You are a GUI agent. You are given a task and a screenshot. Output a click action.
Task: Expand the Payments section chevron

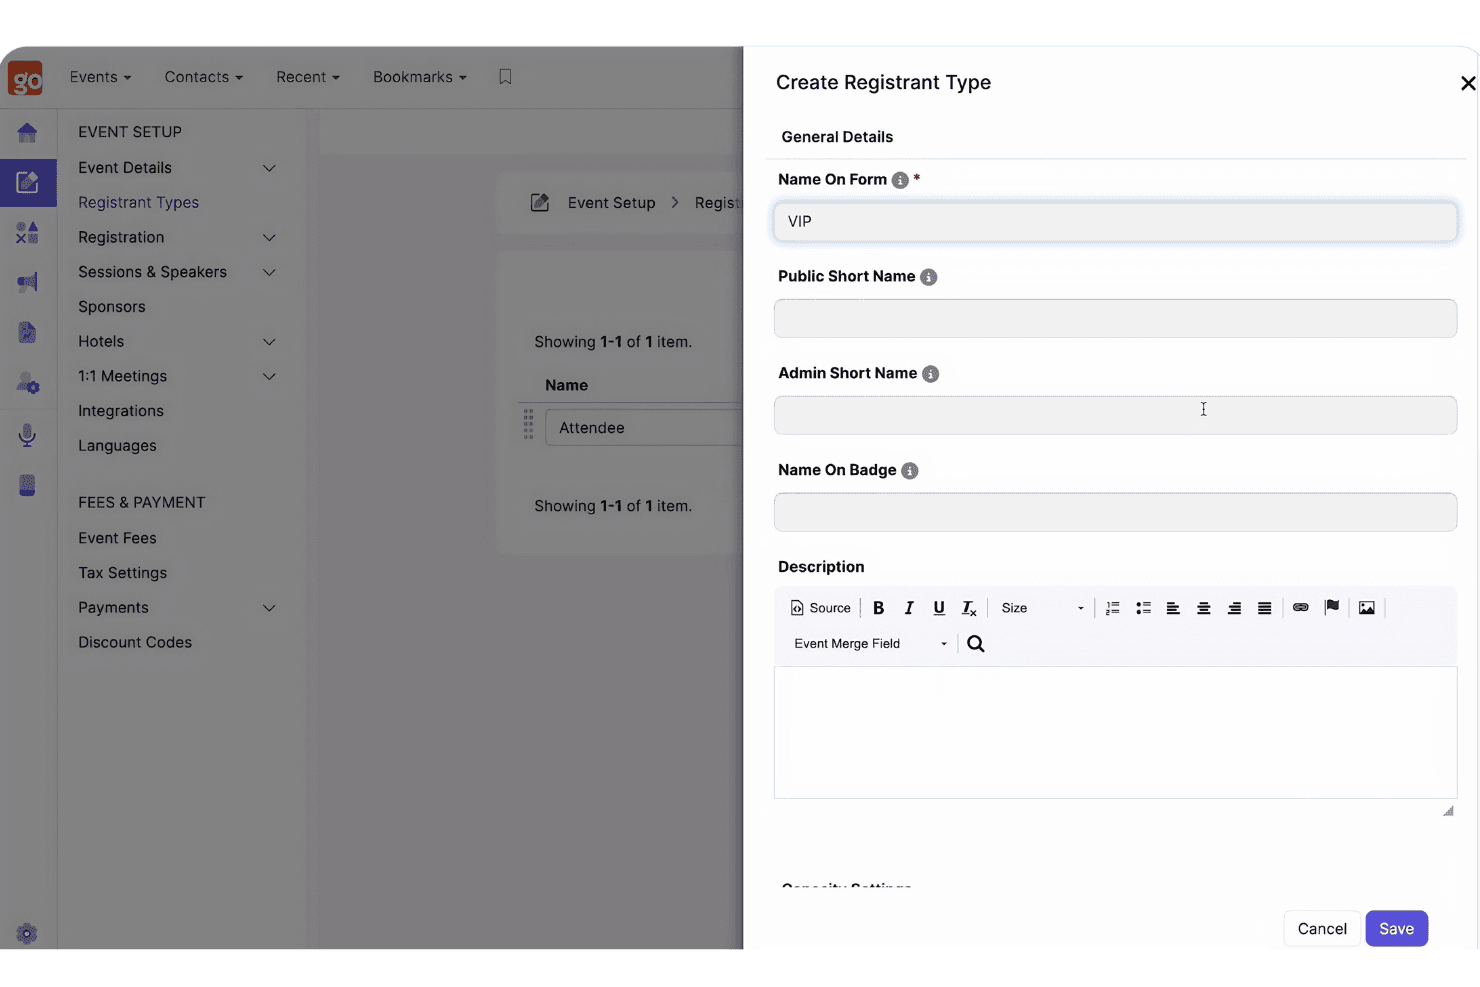click(x=269, y=608)
